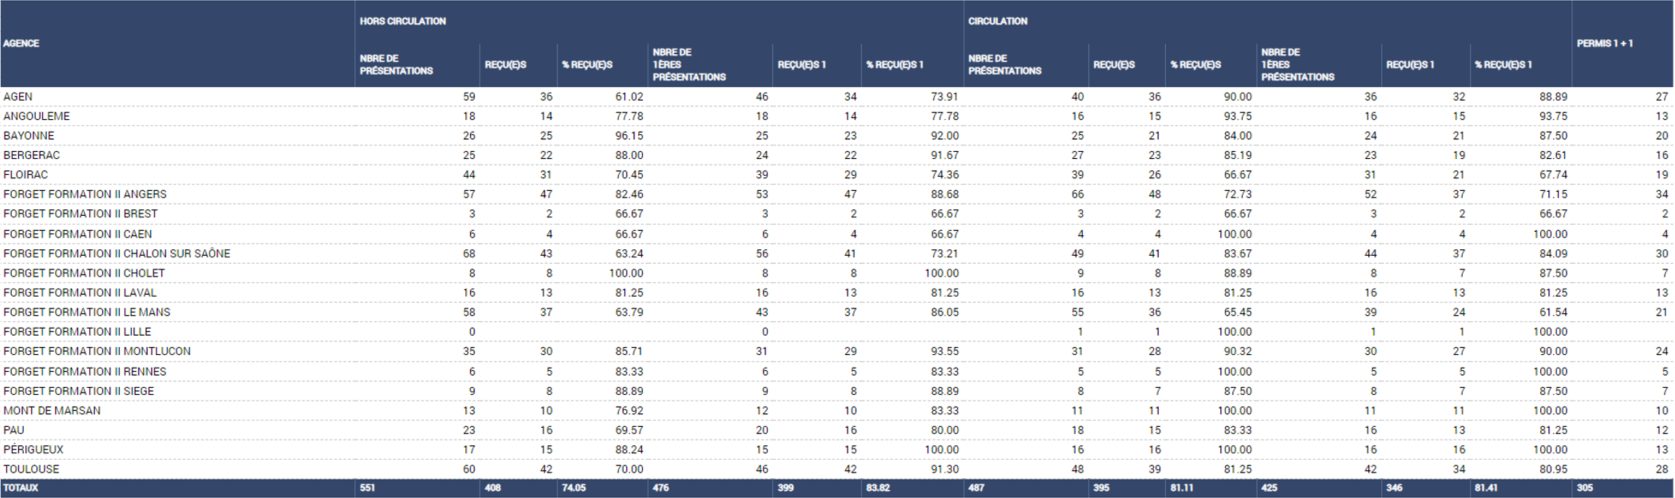
Task: Click the TOTAUX label in footer row
Action: point(19,489)
